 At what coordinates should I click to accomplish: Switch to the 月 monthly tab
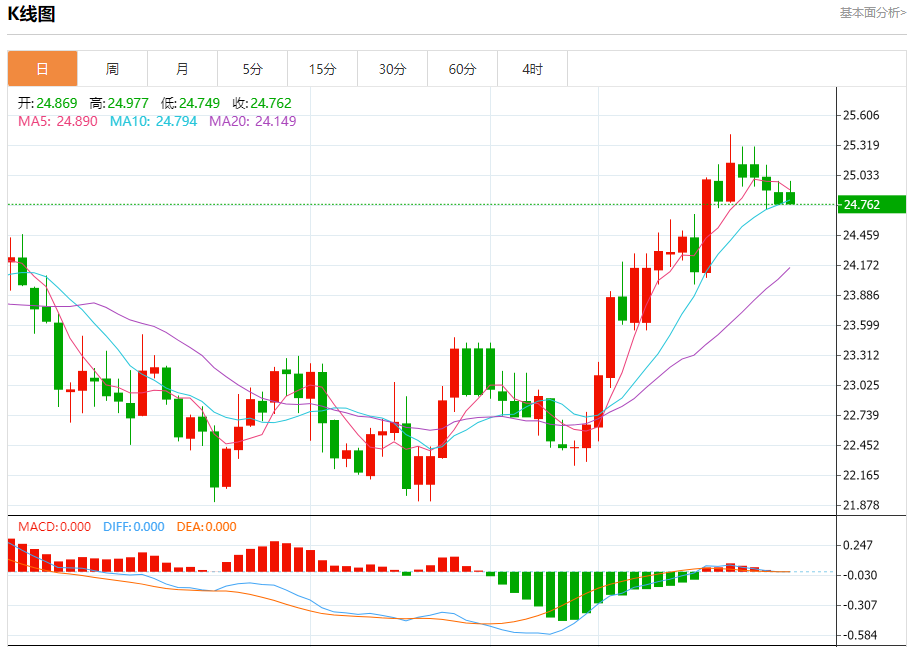point(183,69)
